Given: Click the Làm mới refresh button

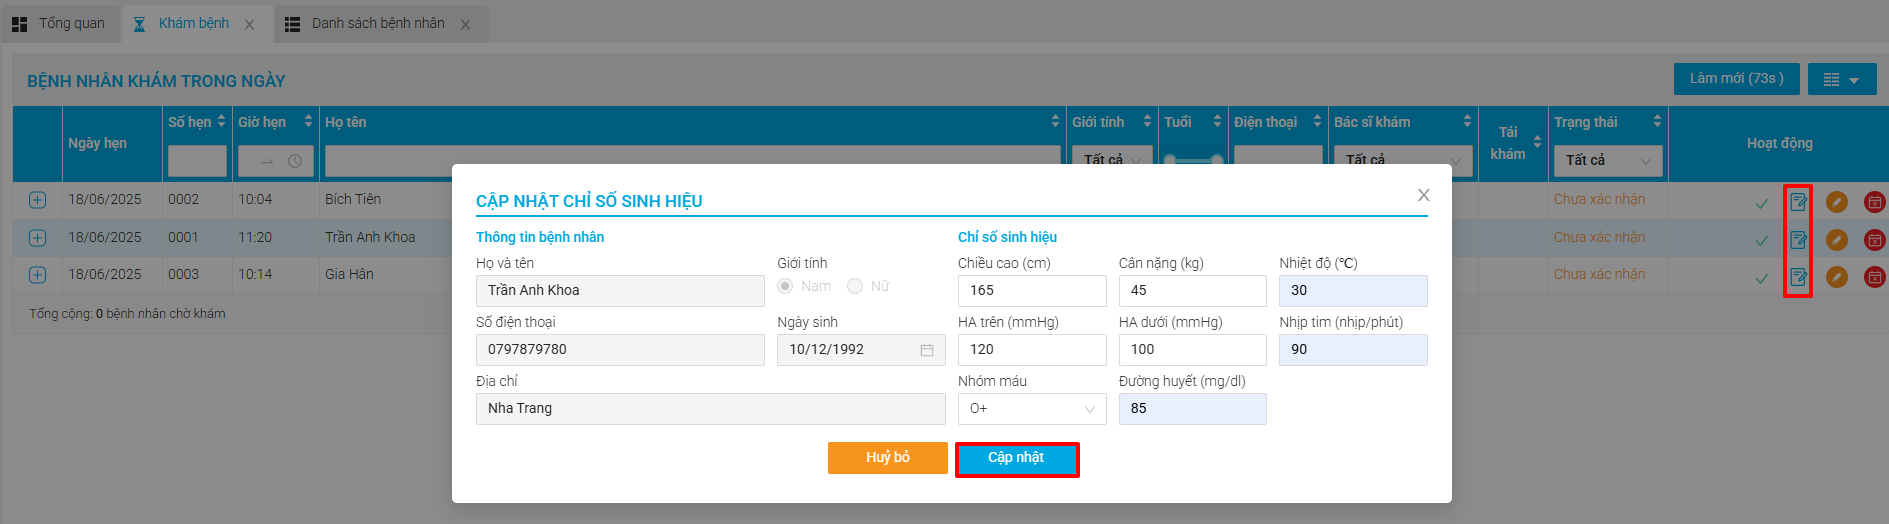Looking at the screenshot, I should (1737, 79).
